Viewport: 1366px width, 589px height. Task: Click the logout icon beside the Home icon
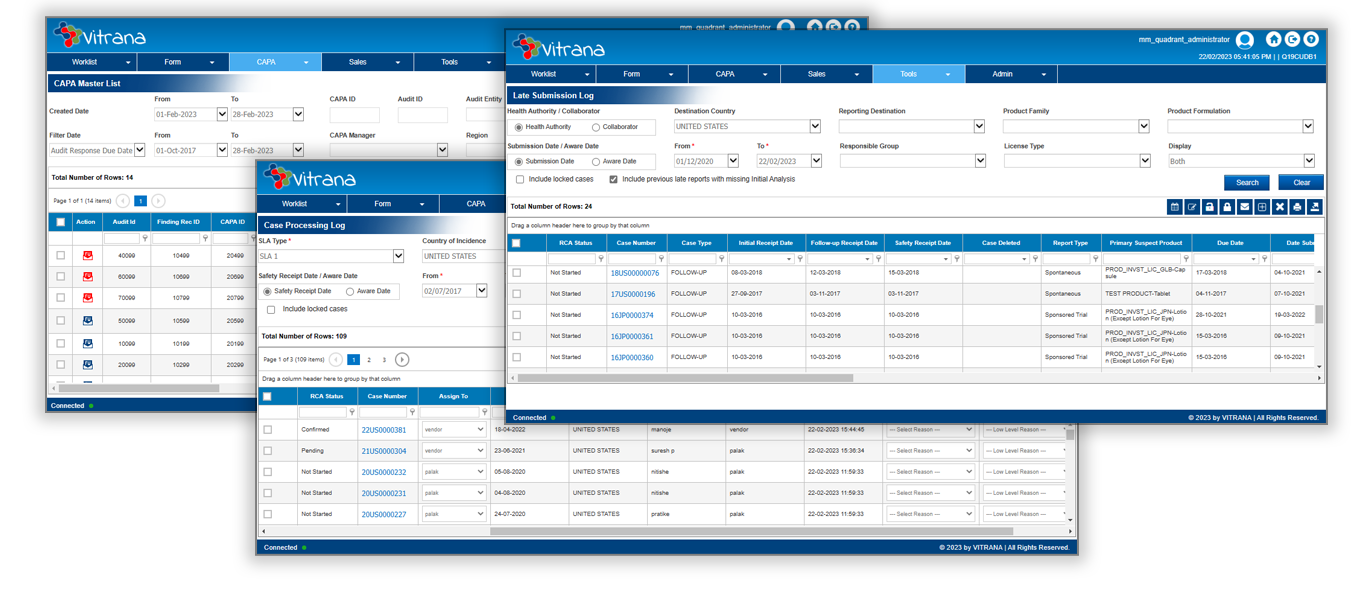[1292, 40]
